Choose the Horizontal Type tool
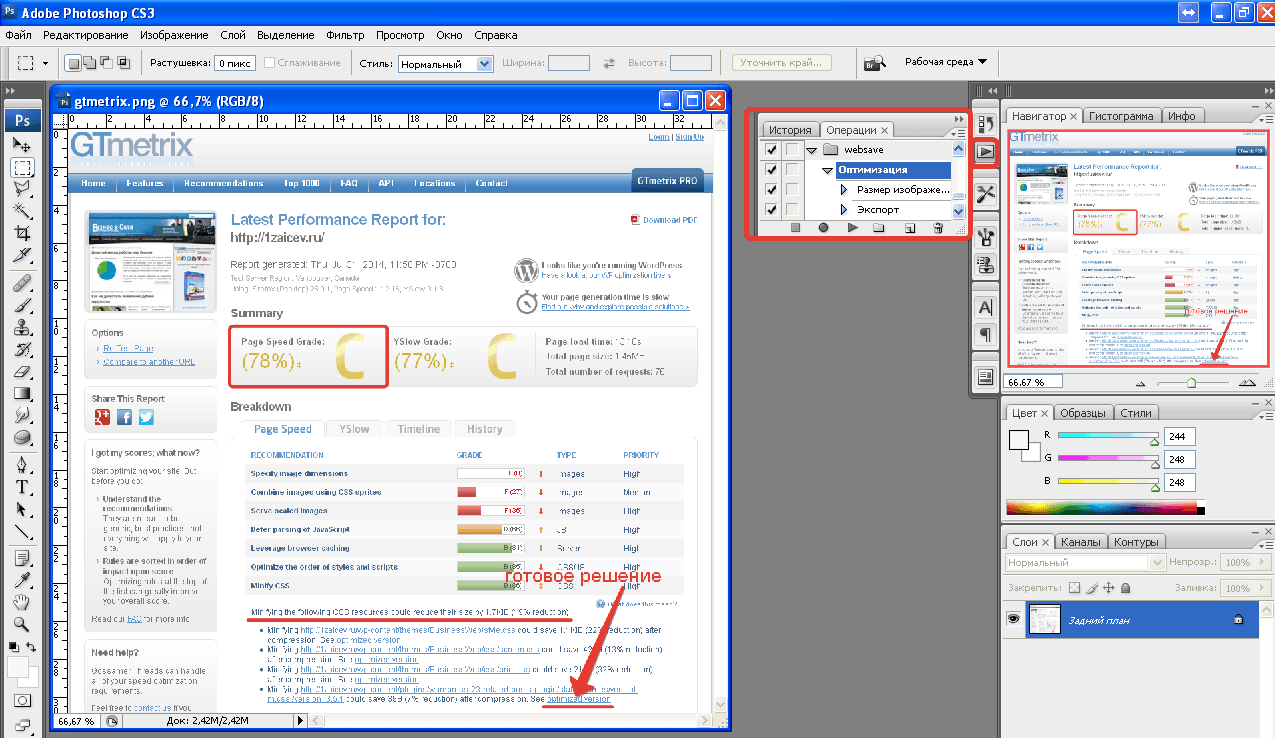The image size is (1275, 738). 22,488
